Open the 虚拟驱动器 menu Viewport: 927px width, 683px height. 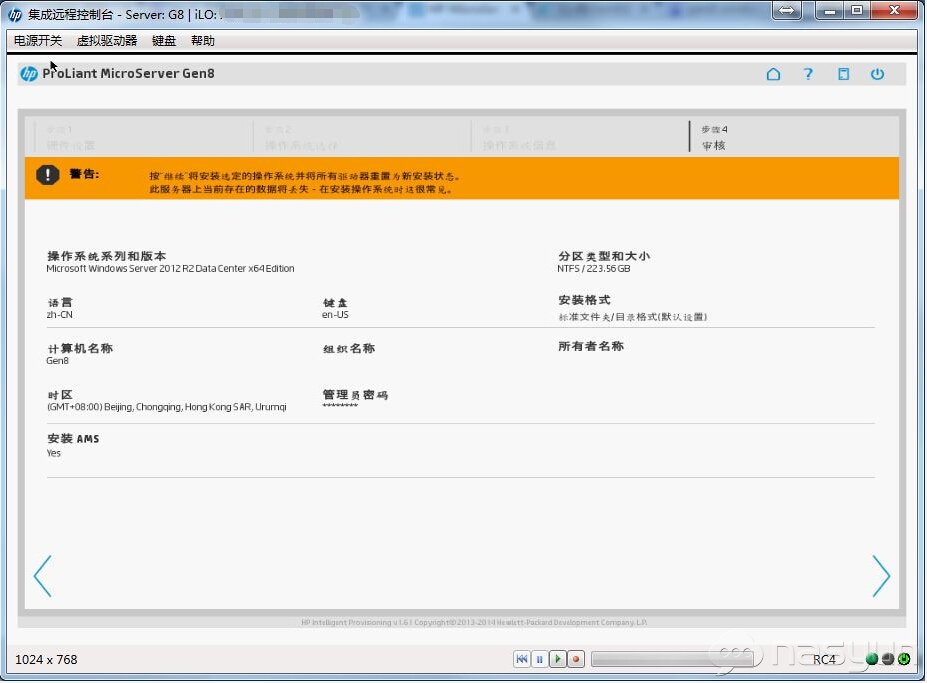(x=107, y=41)
